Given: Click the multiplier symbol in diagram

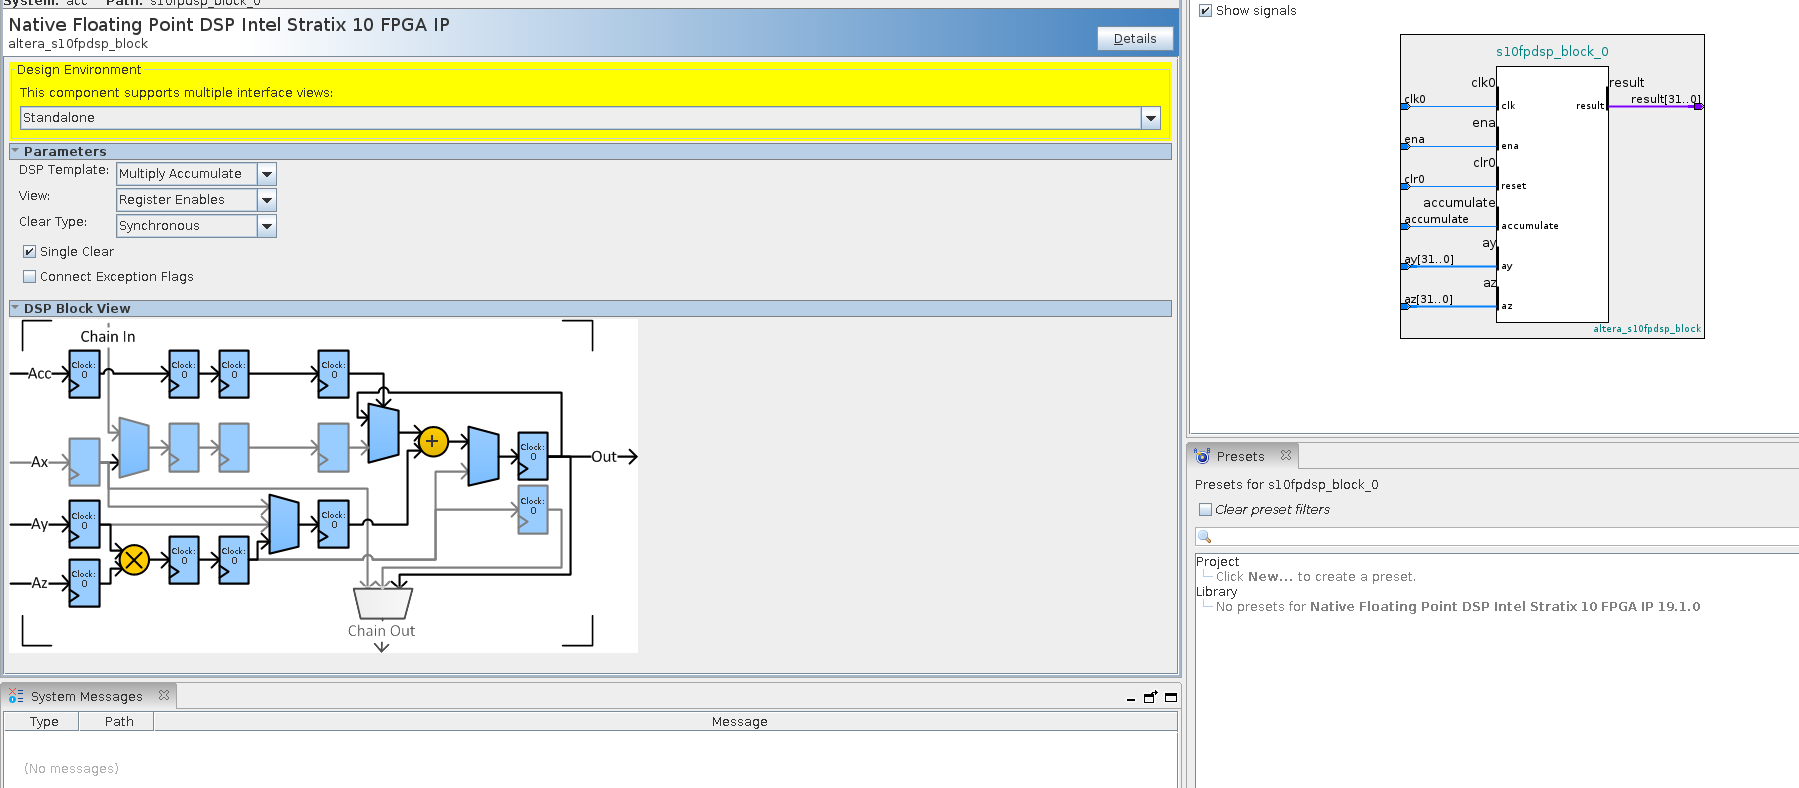Looking at the screenshot, I should [x=133, y=560].
